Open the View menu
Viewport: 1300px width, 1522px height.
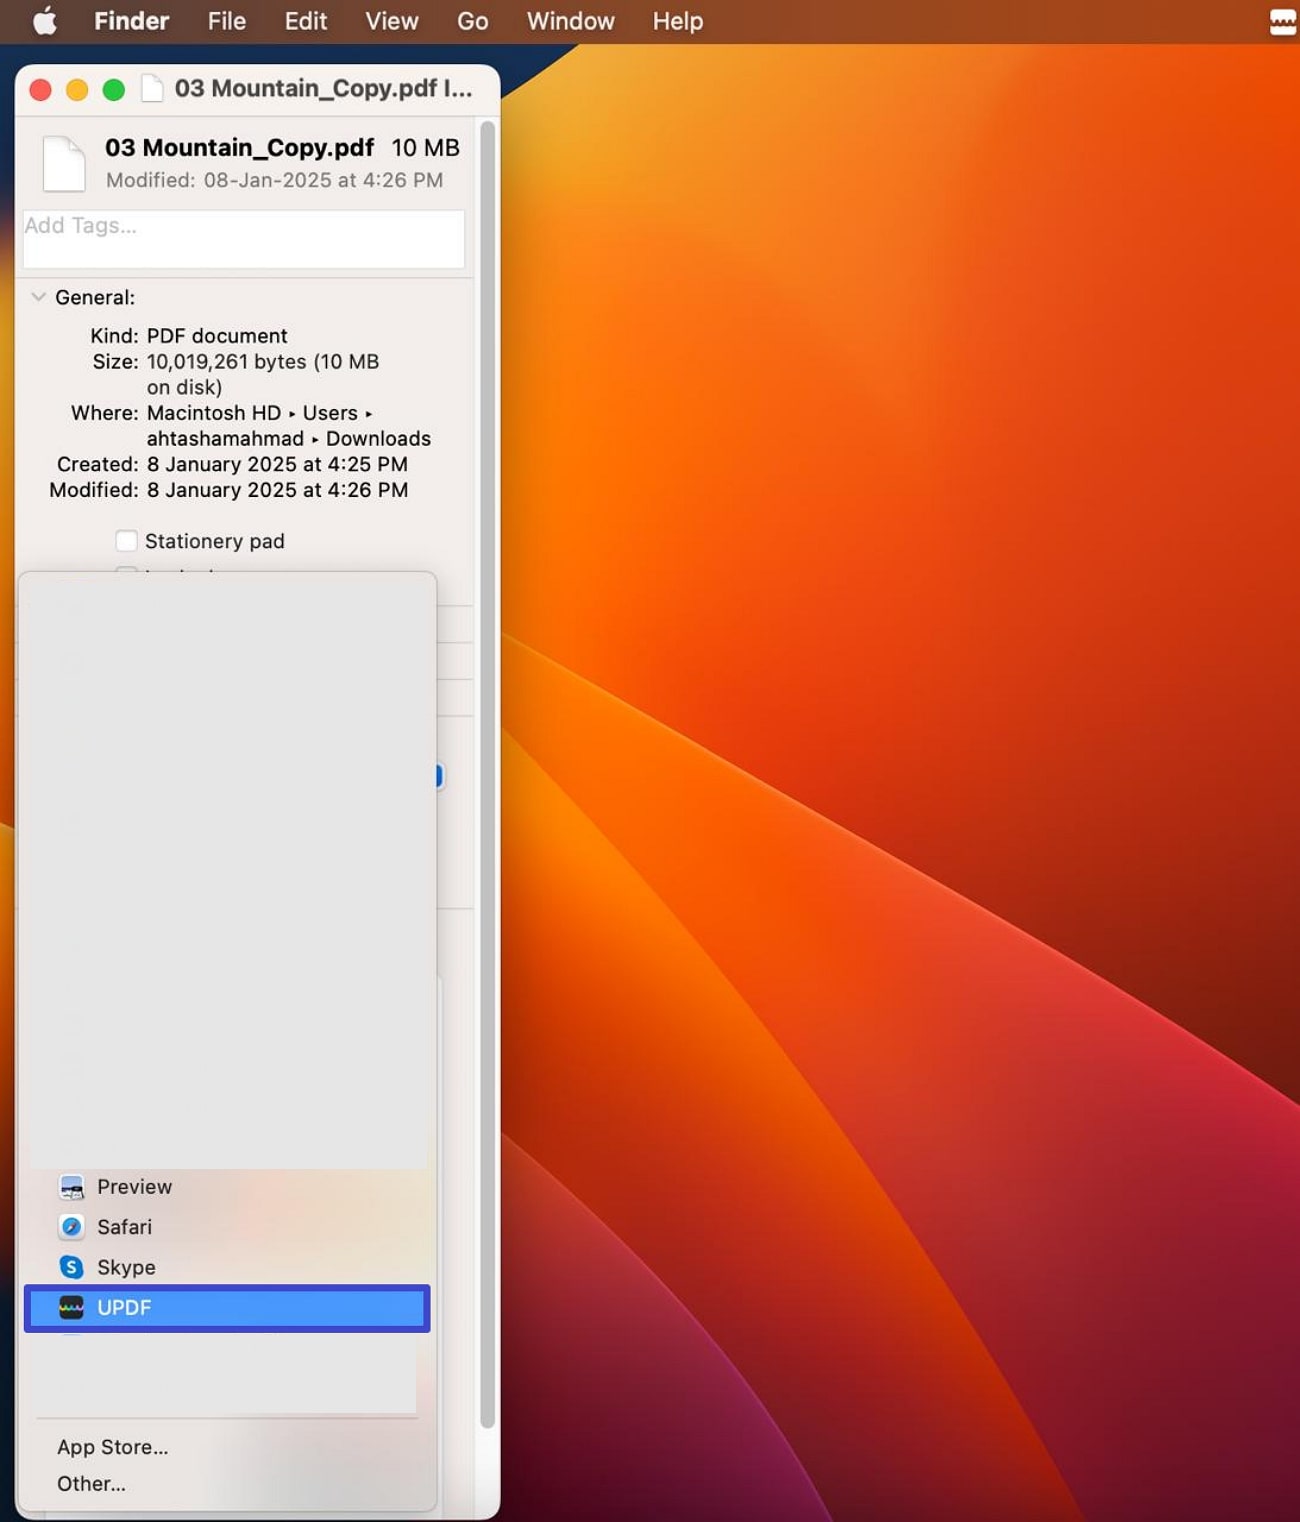pyautogui.click(x=391, y=21)
